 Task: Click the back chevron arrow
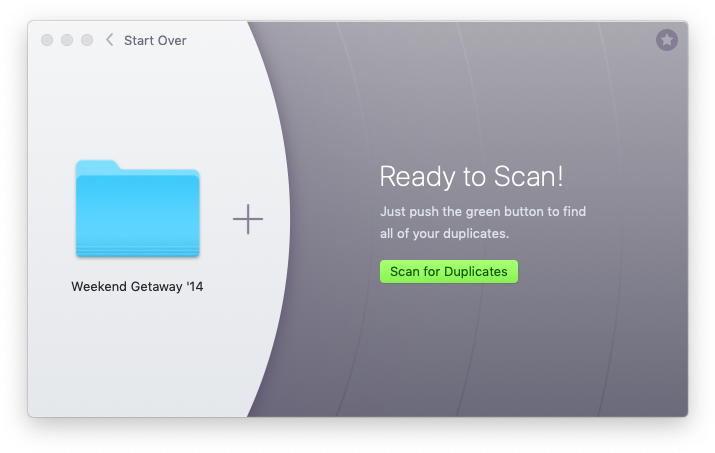[109, 40]
